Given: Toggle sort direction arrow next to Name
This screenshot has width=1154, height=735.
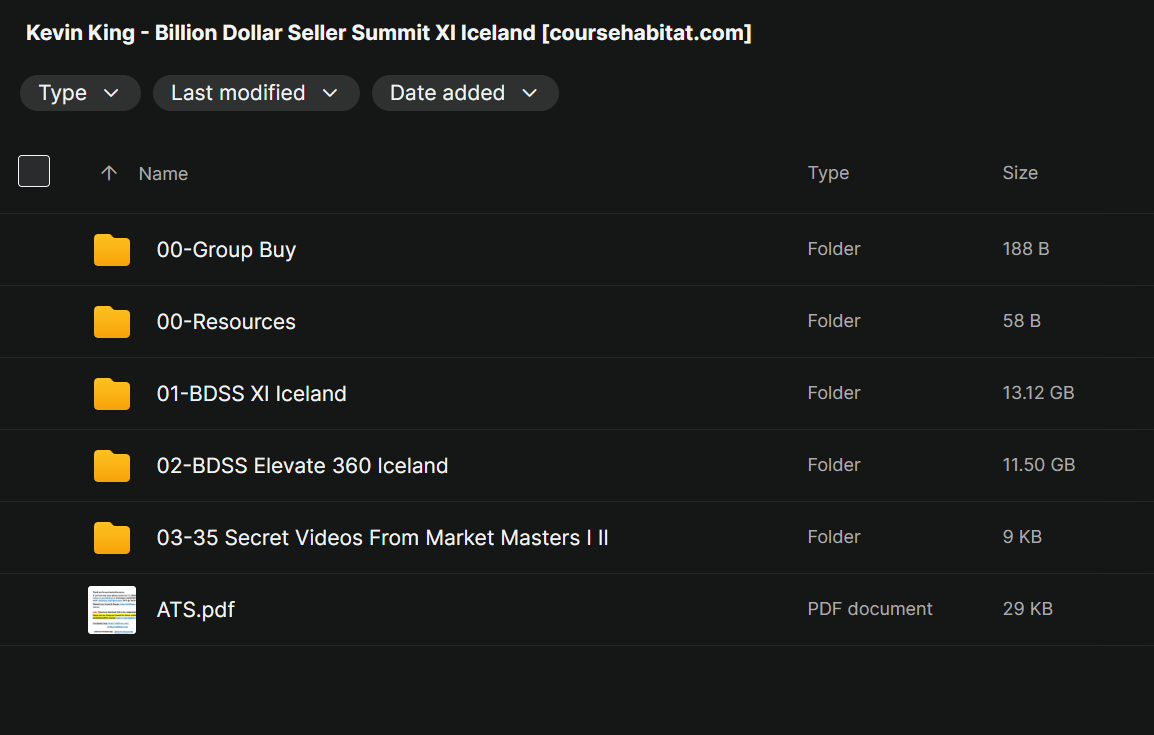Looking at the screenshot, I should [x=109, y=173].
